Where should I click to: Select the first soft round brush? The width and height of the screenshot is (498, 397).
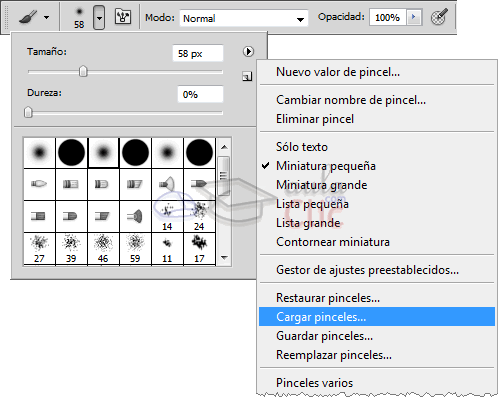pos(39,153)
